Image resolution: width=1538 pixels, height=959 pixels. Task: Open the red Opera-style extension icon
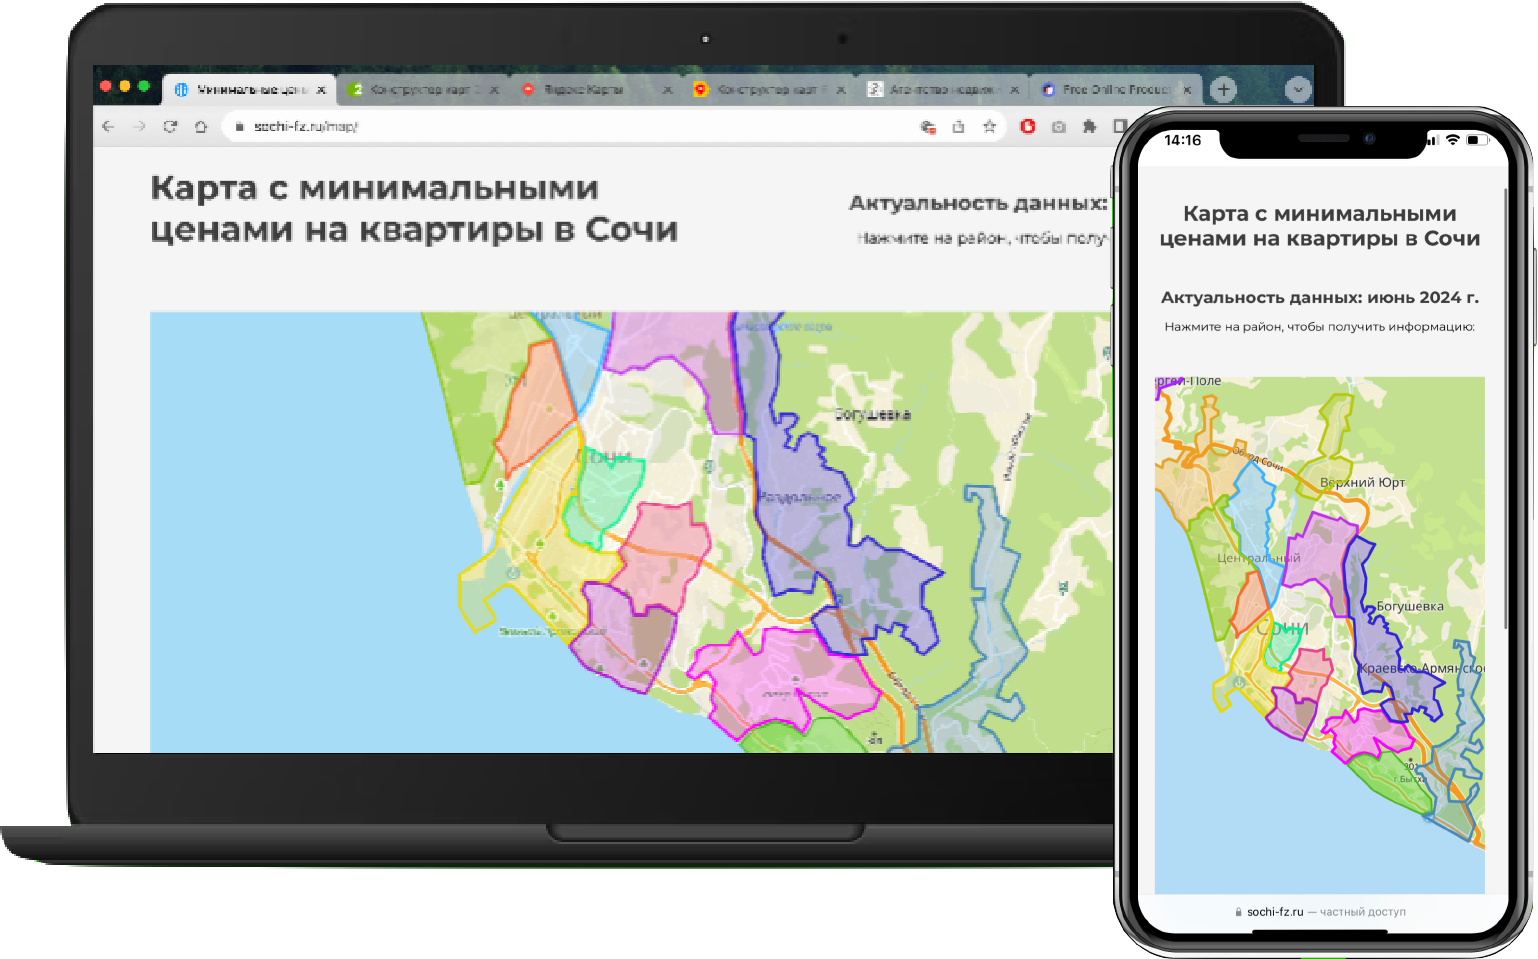click(1027, 126)
